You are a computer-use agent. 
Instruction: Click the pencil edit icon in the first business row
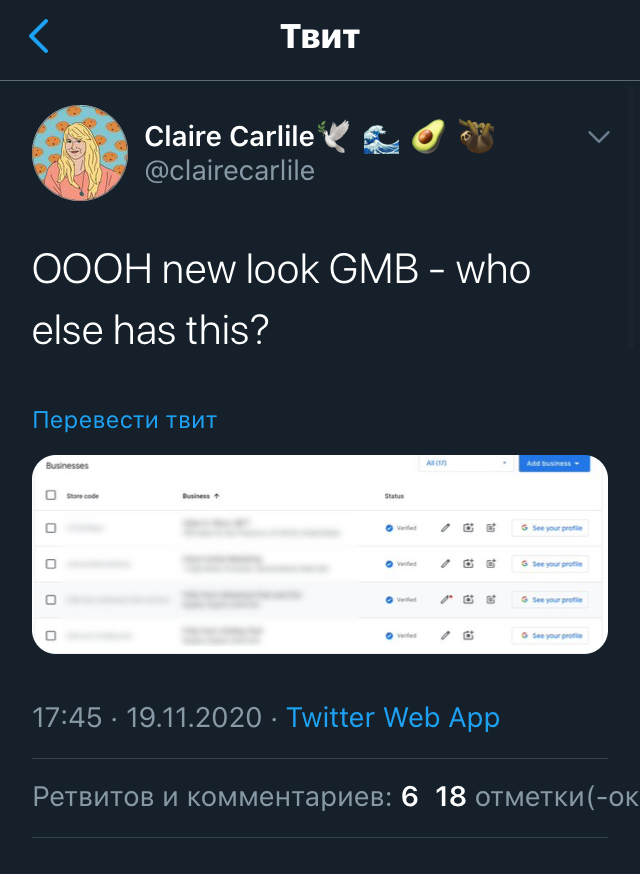pos(446,528)
